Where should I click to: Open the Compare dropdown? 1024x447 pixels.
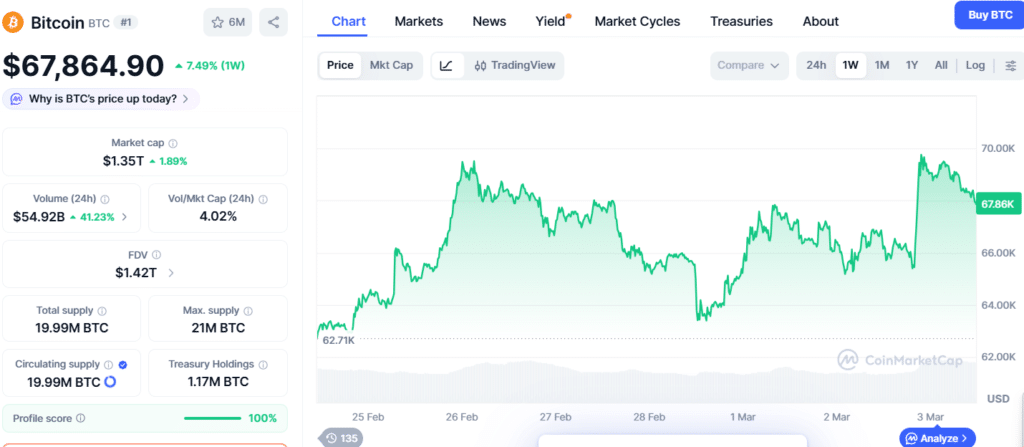749,65
